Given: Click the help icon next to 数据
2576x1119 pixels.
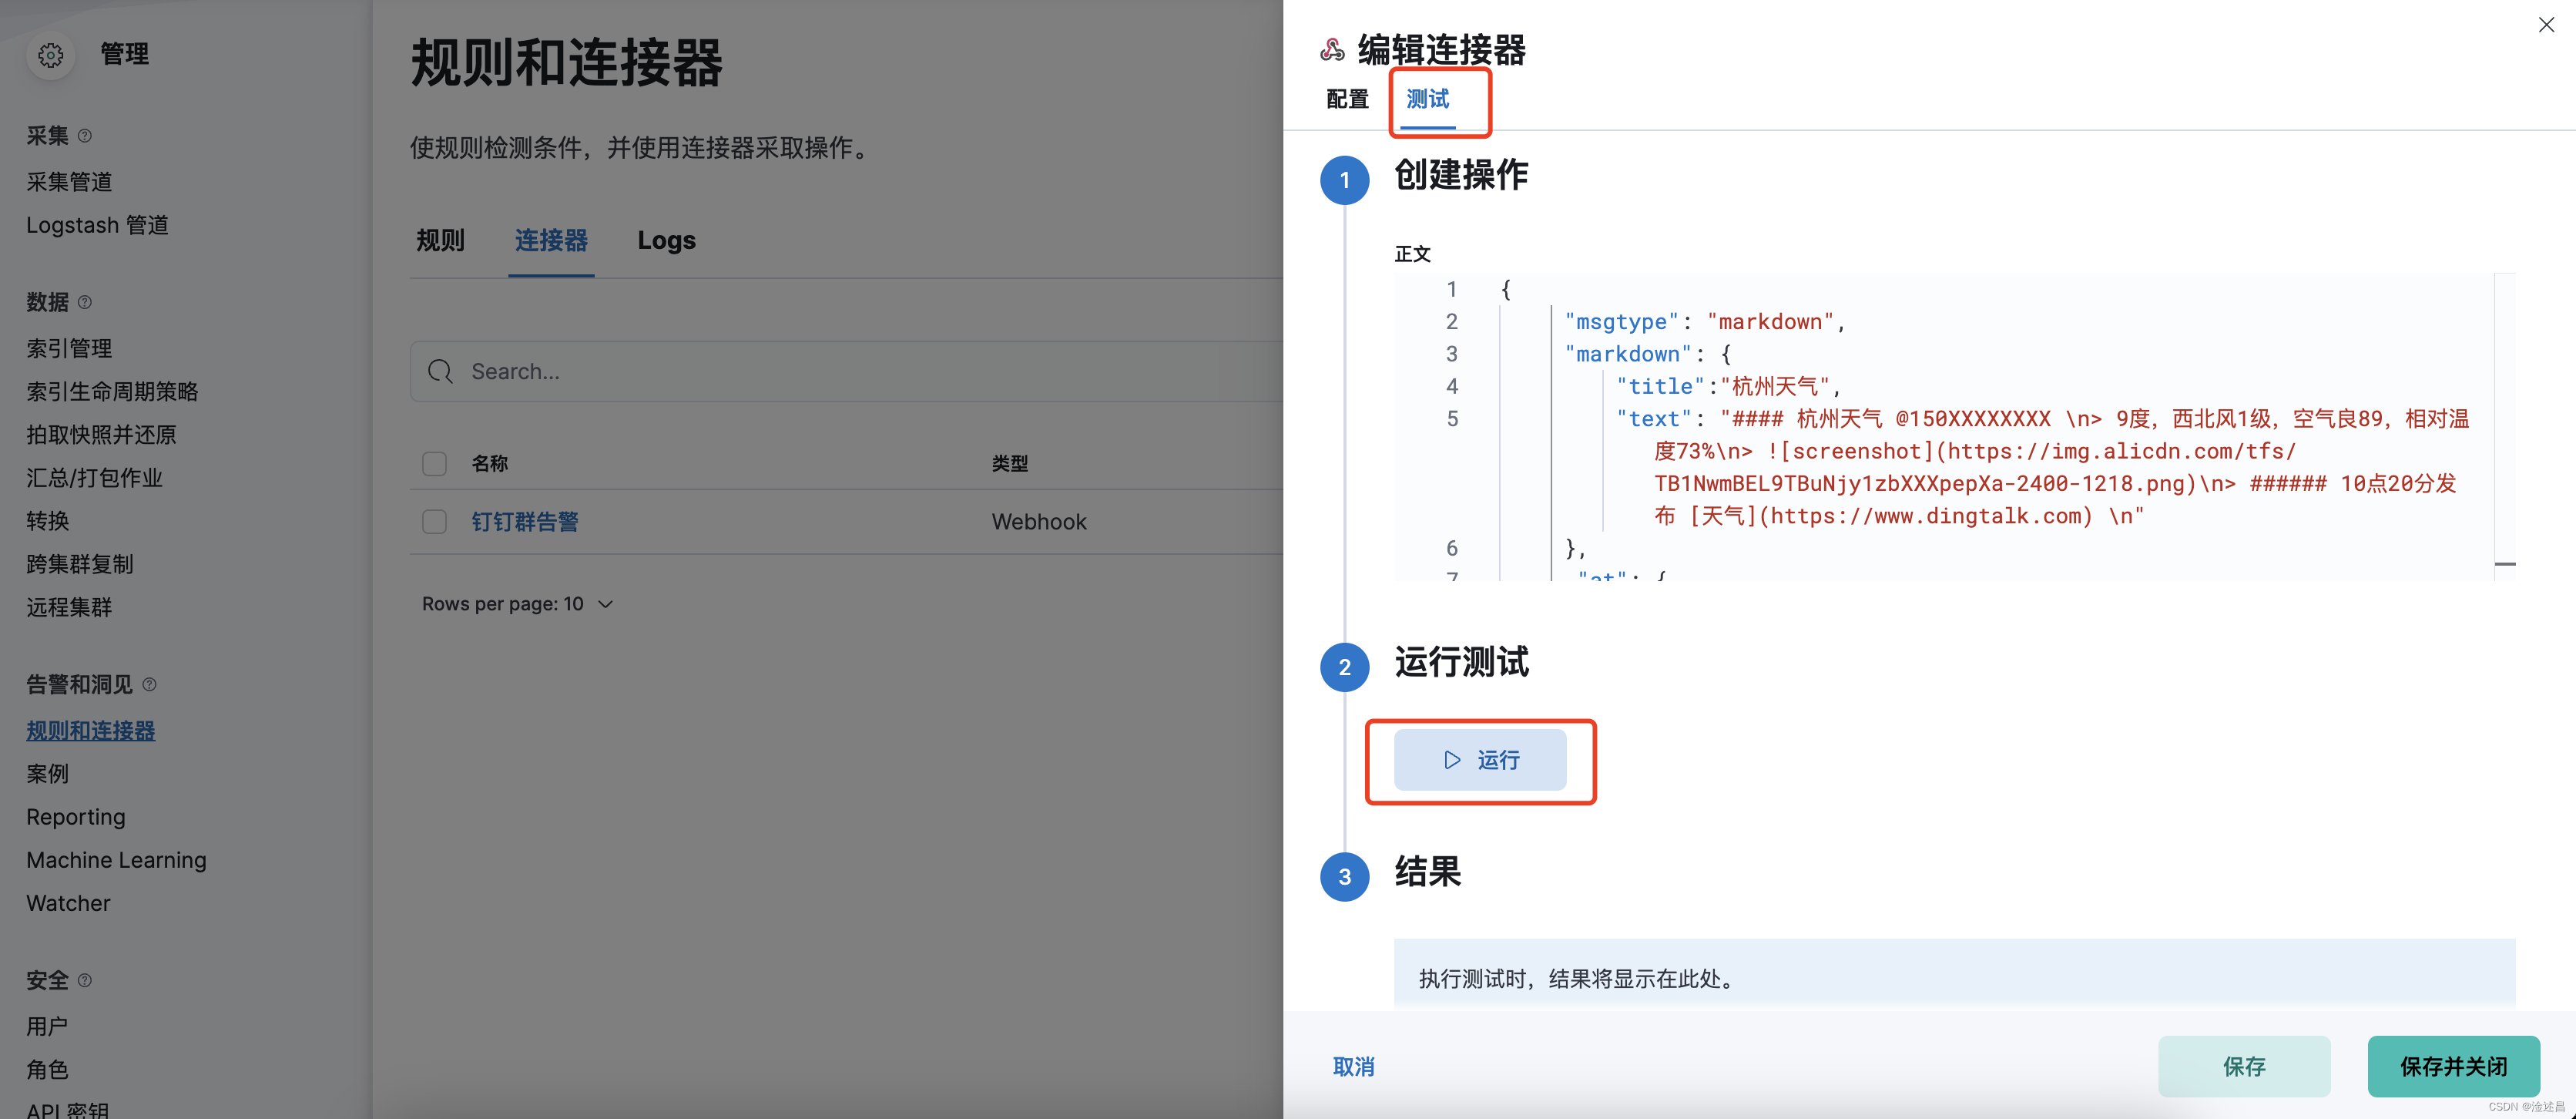Looking at the screenshot, I should click(x=85, y=302).
